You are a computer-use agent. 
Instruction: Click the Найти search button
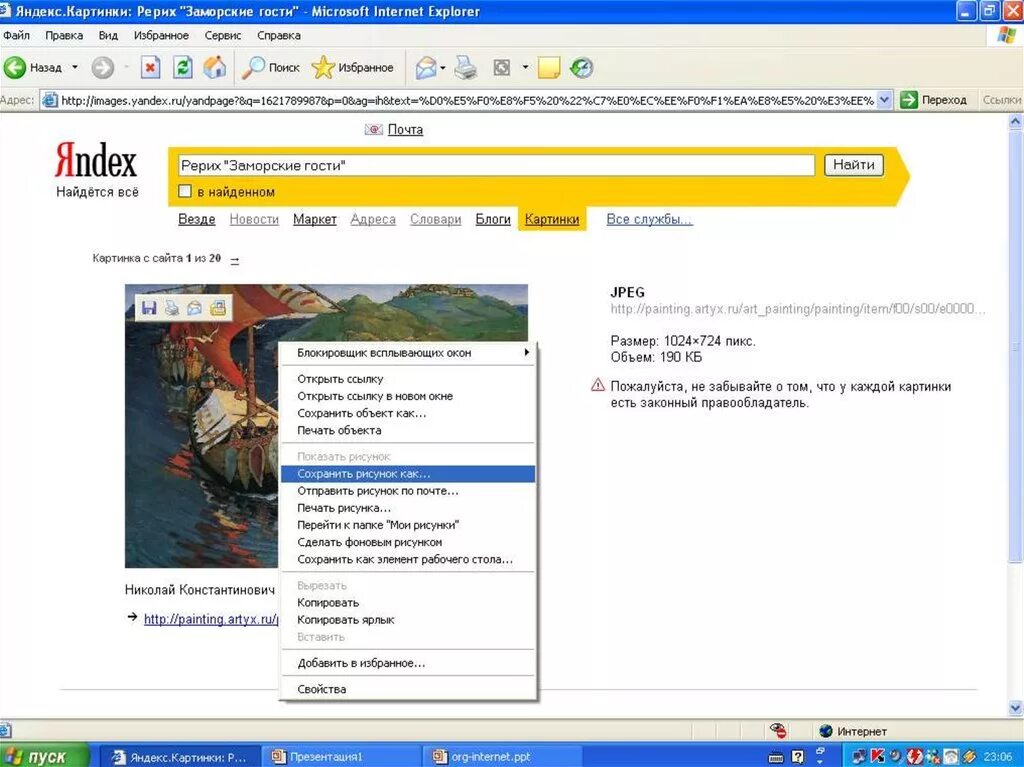pos(854,165)
